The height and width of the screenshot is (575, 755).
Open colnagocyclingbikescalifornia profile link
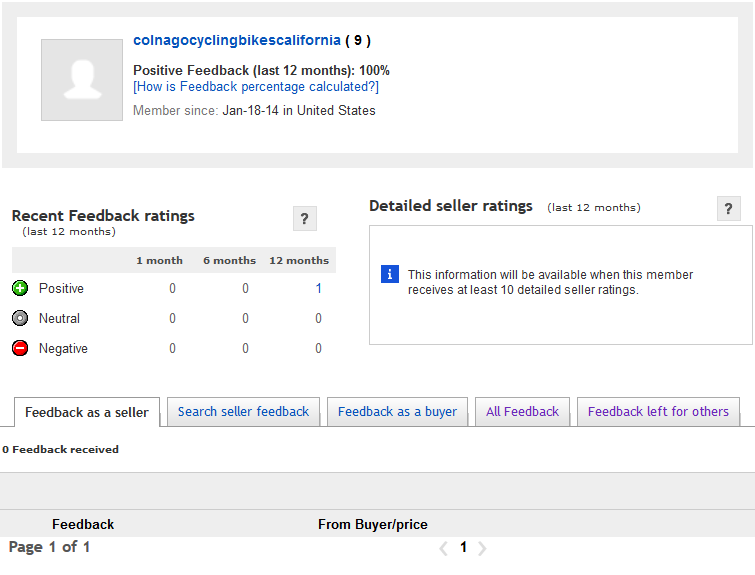(236, 41)
